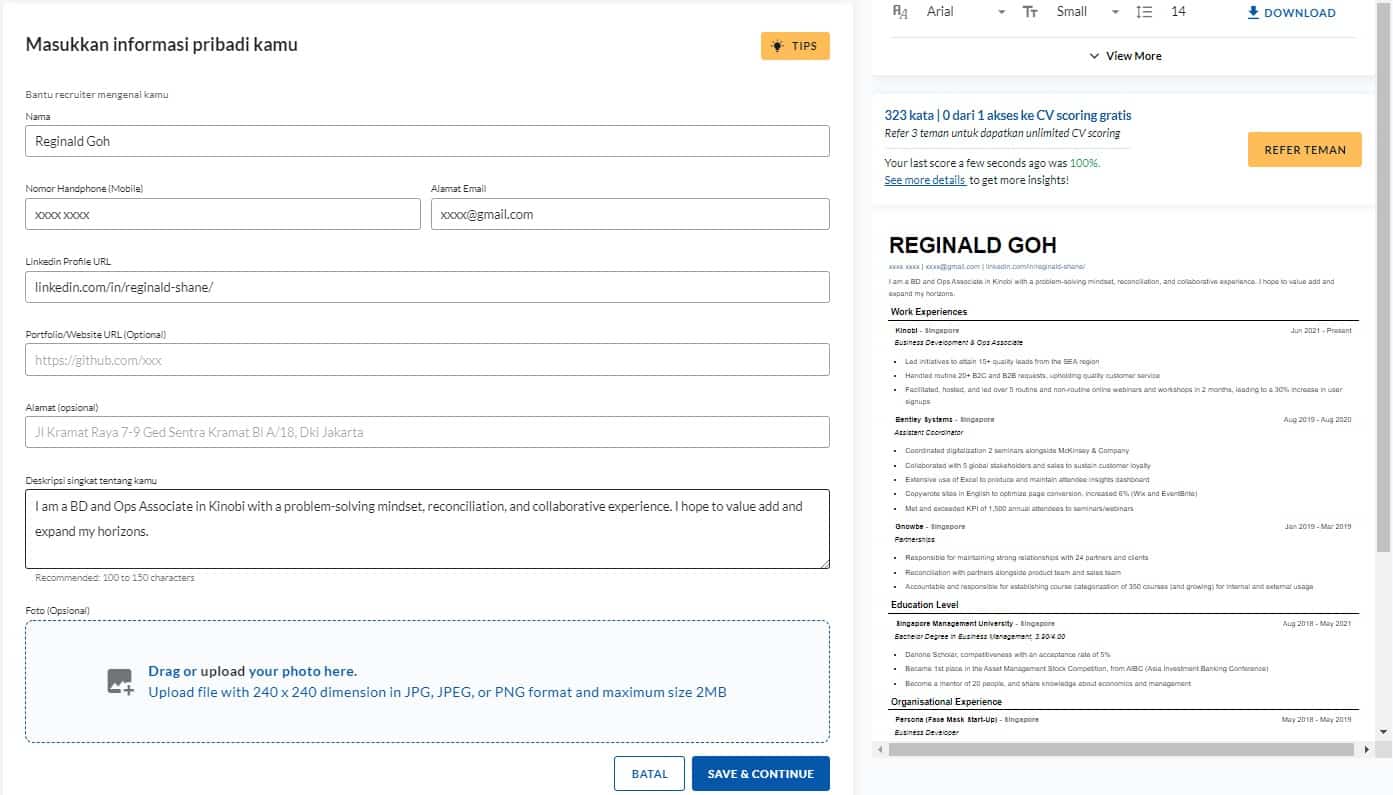Viewport: 1393px width, 795px height.
Task: Click the download arrow icon
Action: click(x=1253, y=13)
